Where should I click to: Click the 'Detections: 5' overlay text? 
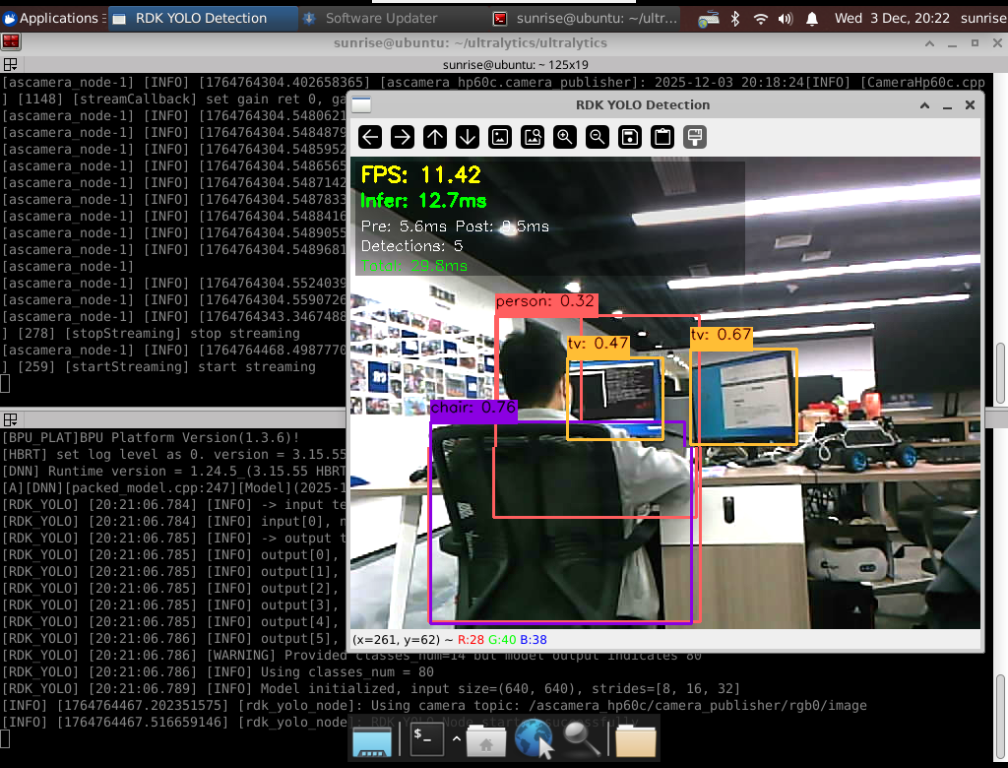click(411, 246)
